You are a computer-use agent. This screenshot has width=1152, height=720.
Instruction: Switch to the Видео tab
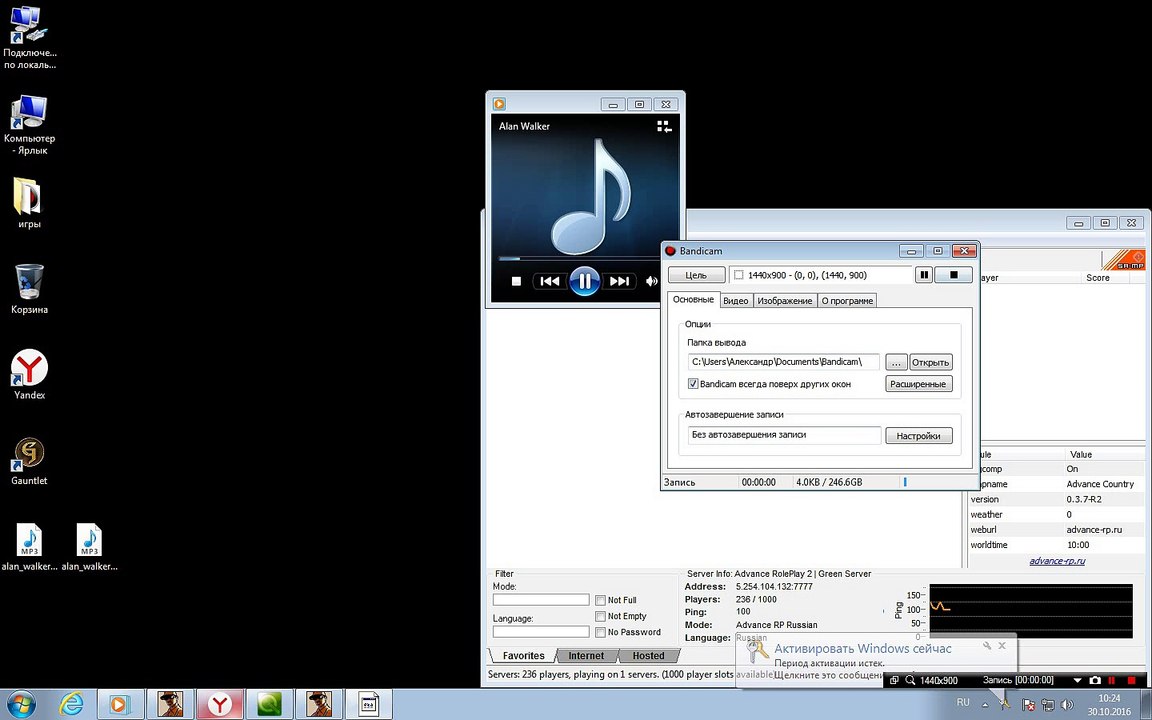(x=735, y=300)
